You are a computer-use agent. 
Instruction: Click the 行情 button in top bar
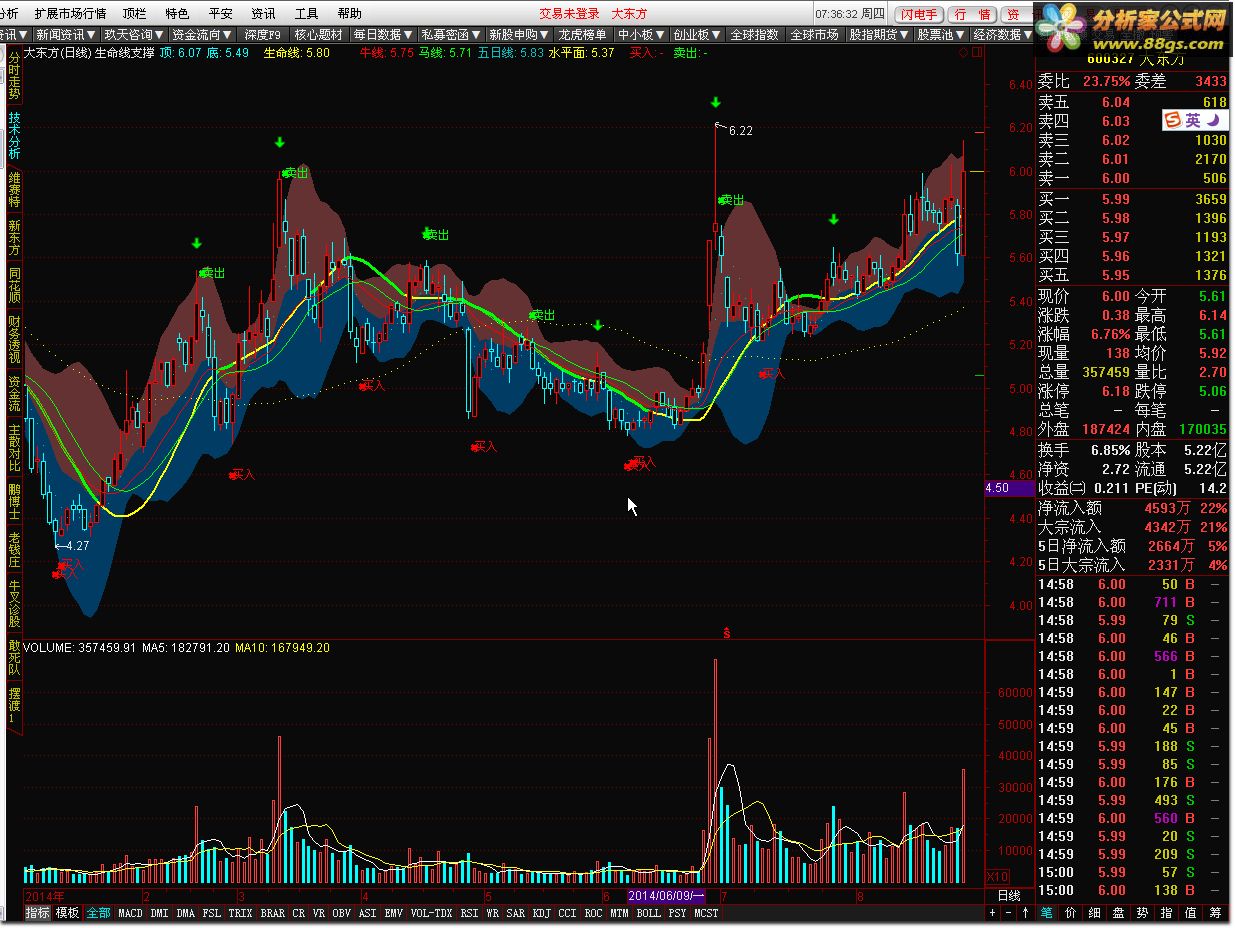coord(972,14)
